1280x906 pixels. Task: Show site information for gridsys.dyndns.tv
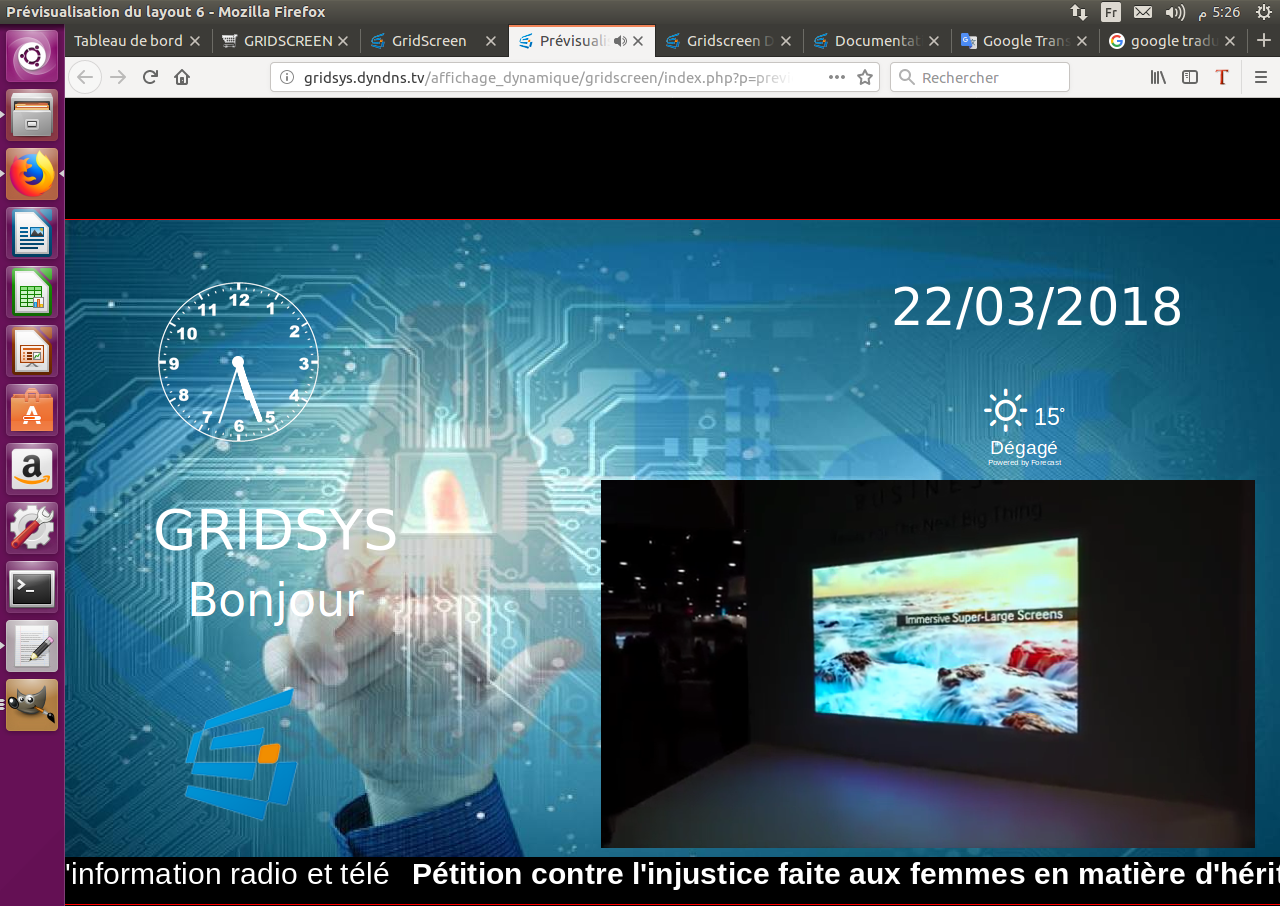coord(287,77)
